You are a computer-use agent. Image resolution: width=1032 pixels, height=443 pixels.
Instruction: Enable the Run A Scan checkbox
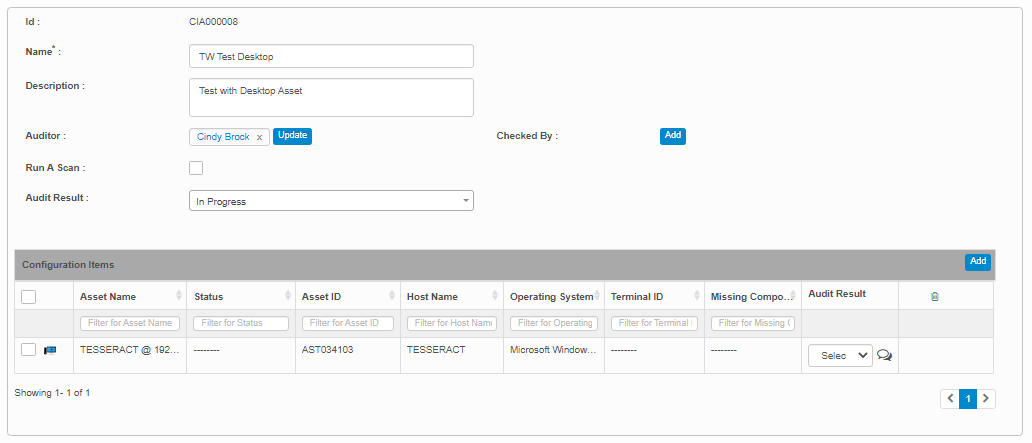click(x=196, y=168)
